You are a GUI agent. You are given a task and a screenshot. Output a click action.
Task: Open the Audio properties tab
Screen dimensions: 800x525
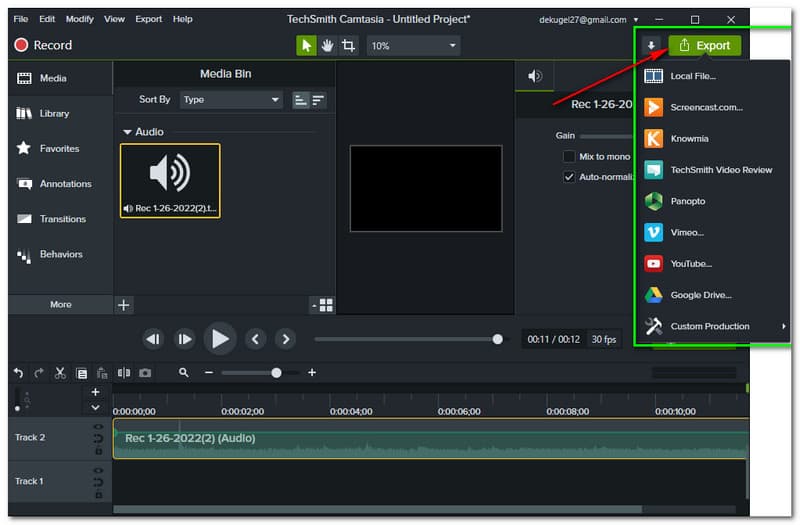coord(535,76)
